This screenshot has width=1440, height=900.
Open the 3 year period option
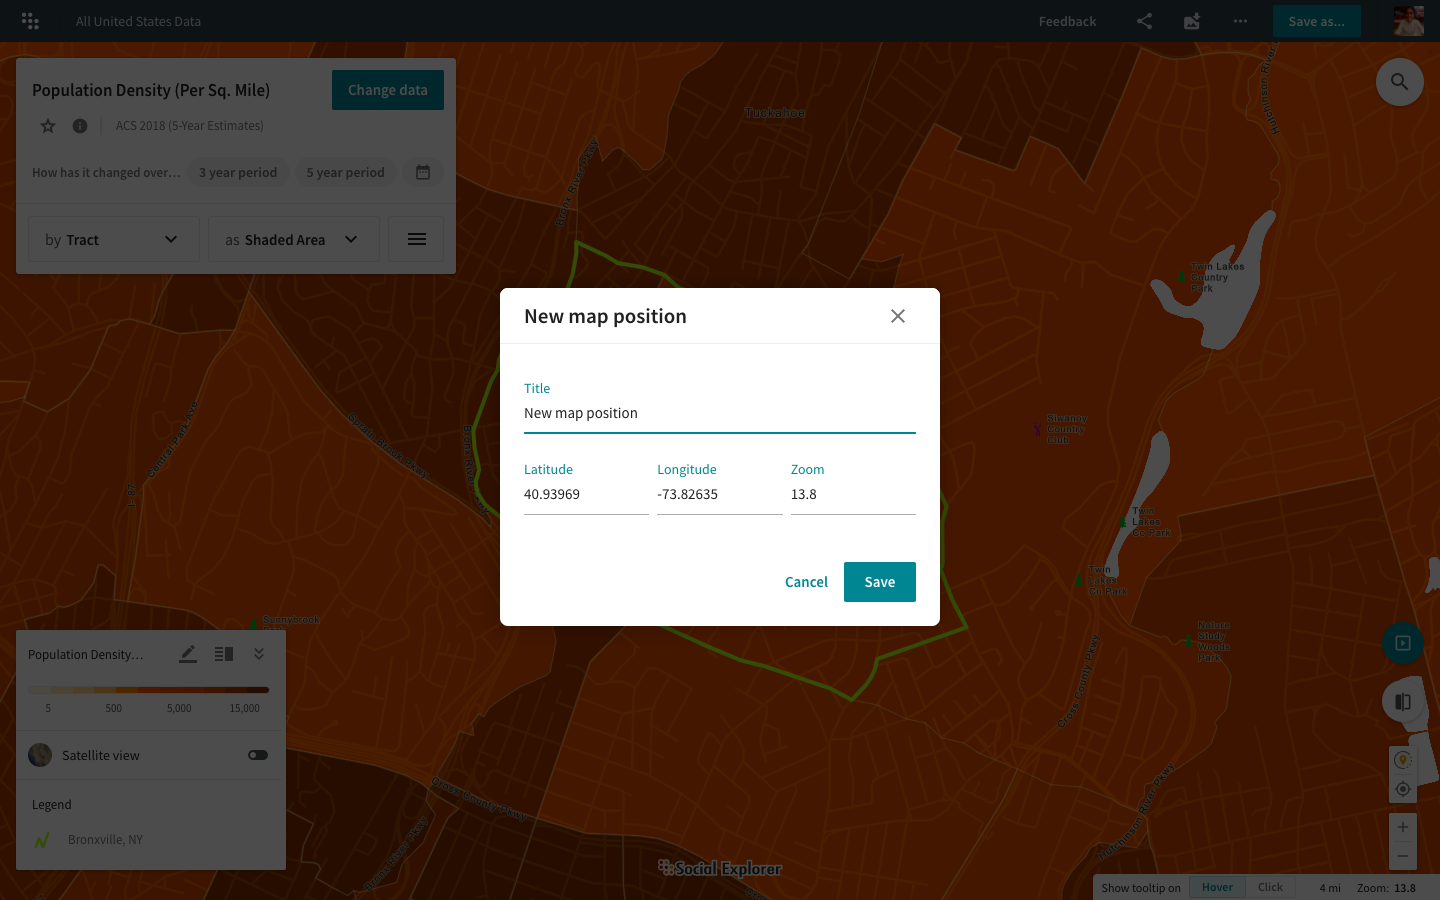[237, 172]
